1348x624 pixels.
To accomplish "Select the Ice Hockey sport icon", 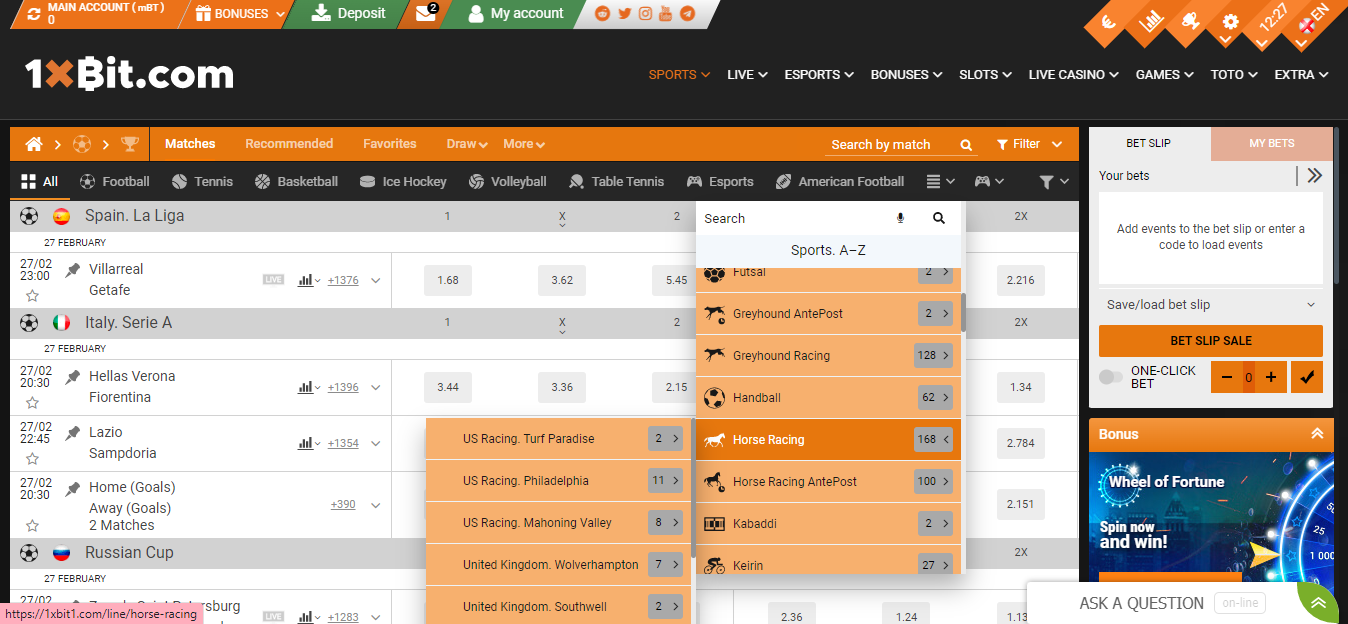I will point(369,181).
